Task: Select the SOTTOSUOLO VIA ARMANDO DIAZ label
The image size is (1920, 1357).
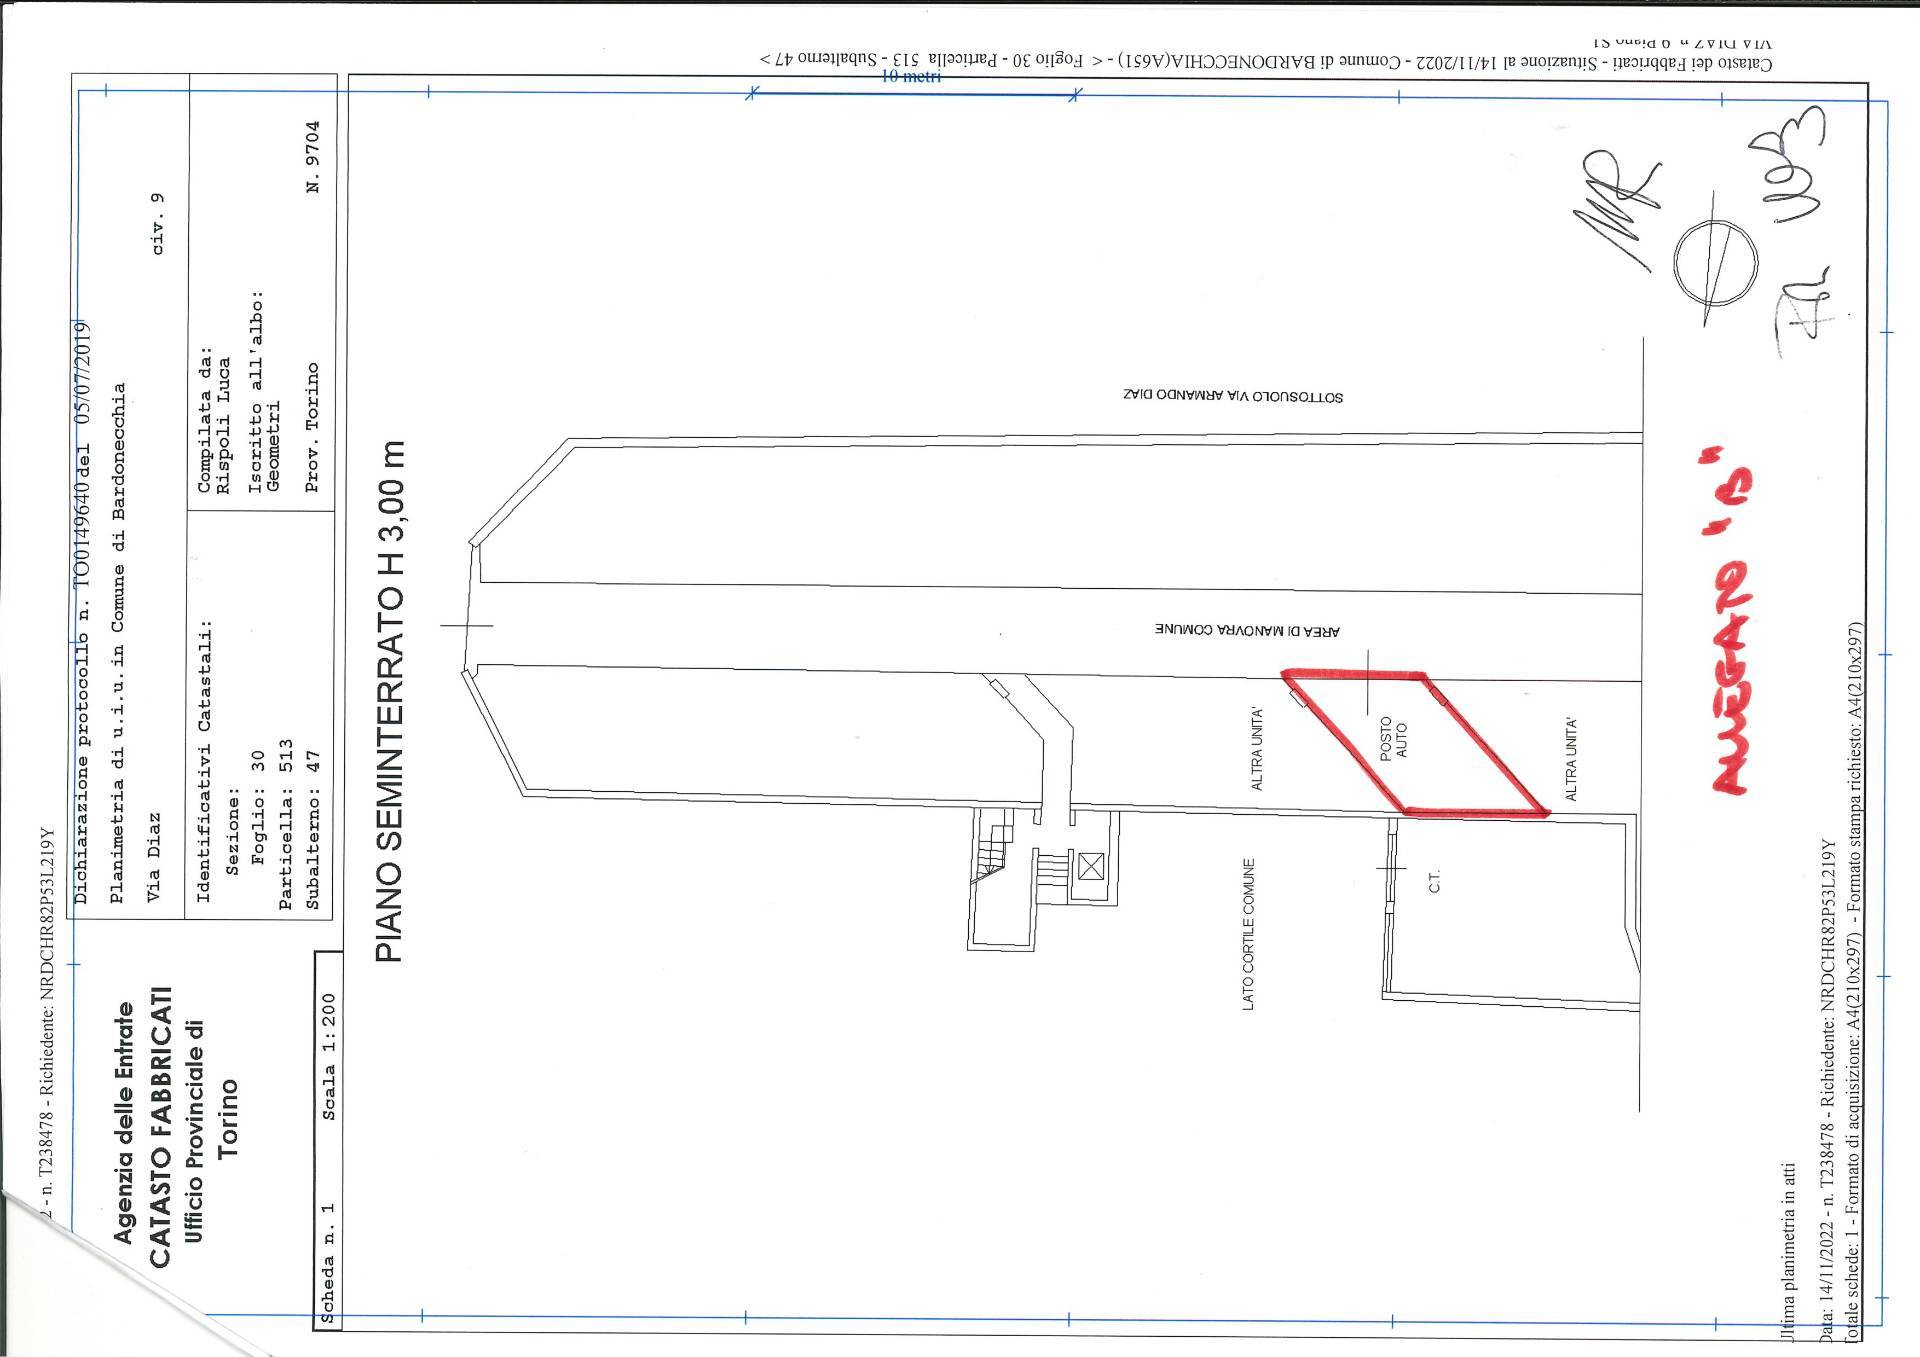Action: pos(1233,395)
